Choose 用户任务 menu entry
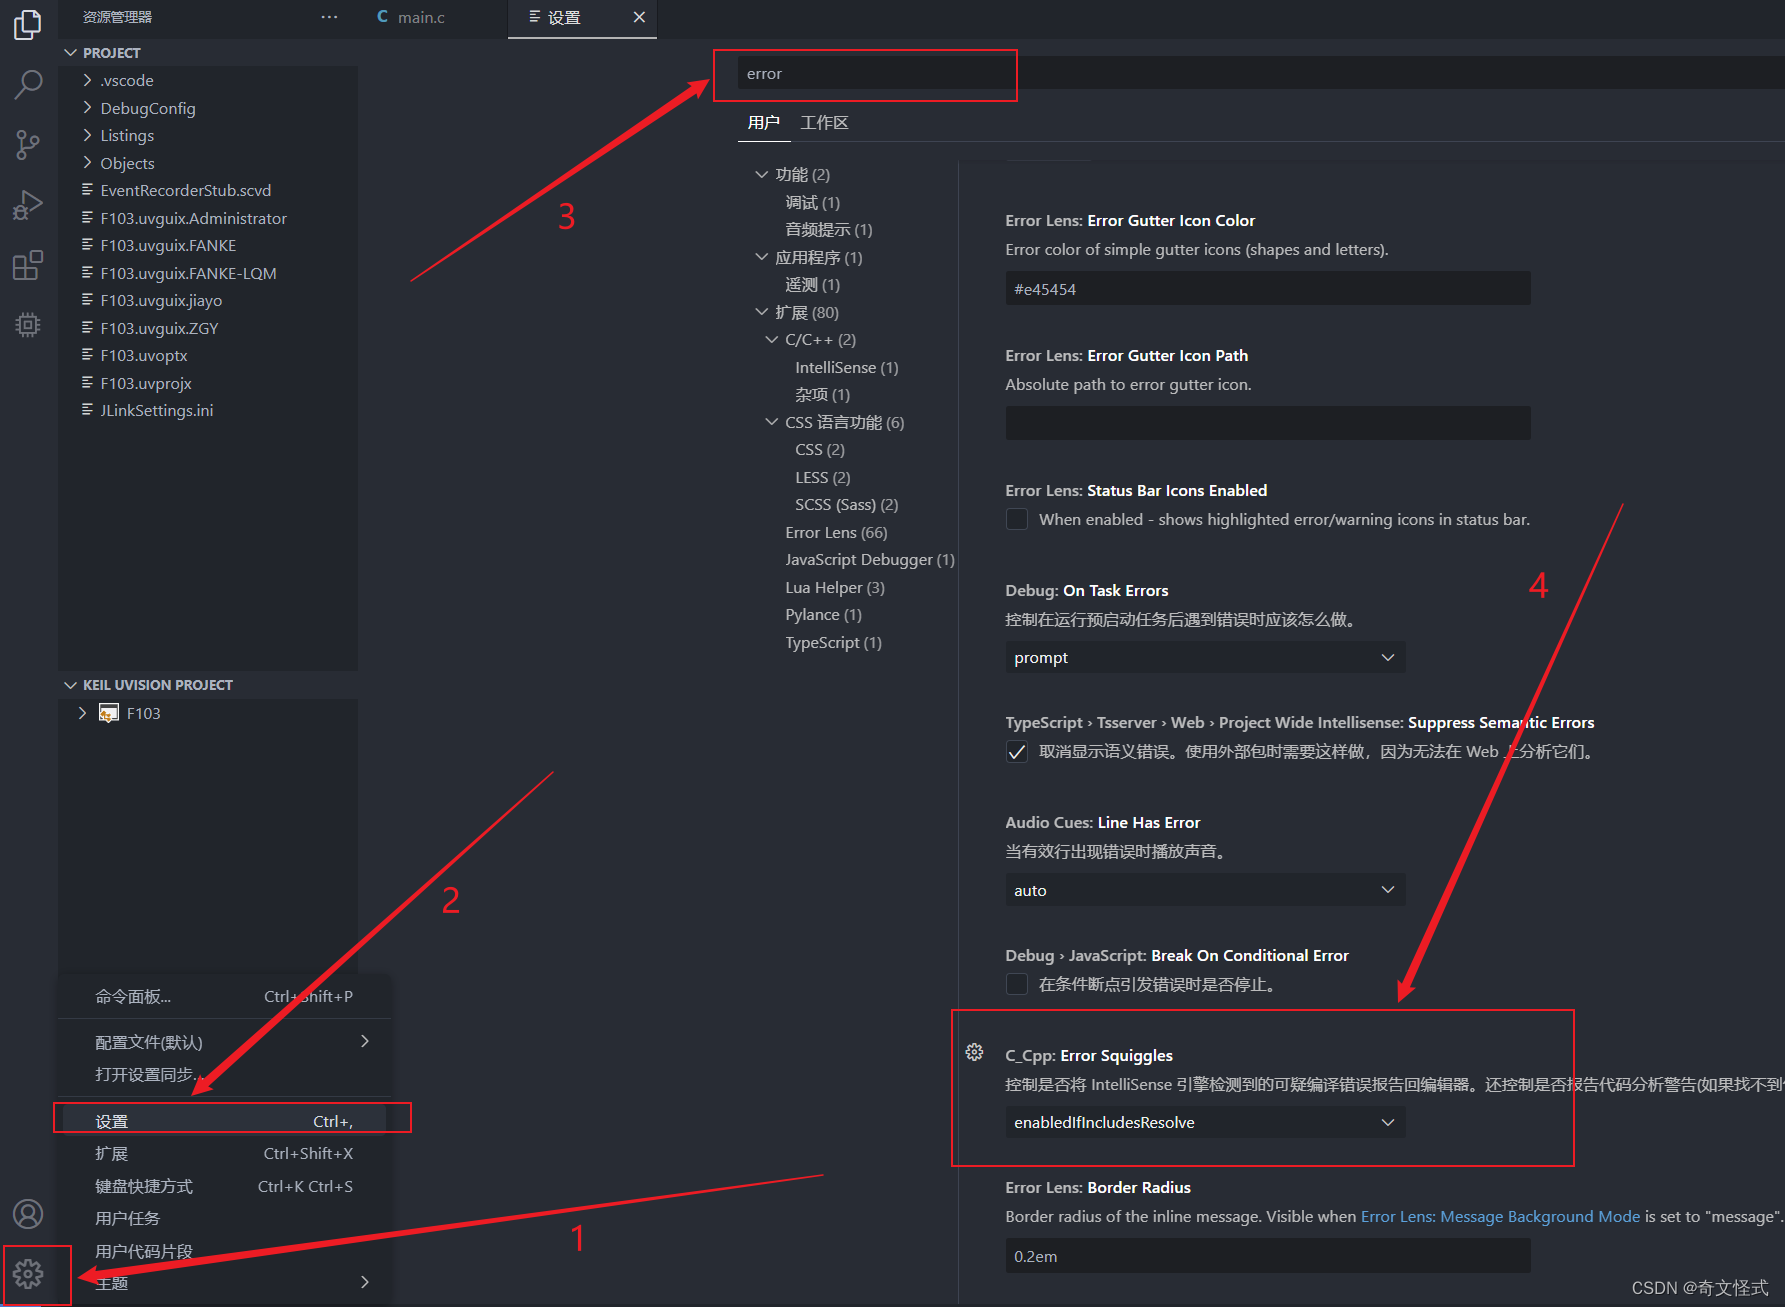The image size is (1785, 1307). coord(224,1218)
